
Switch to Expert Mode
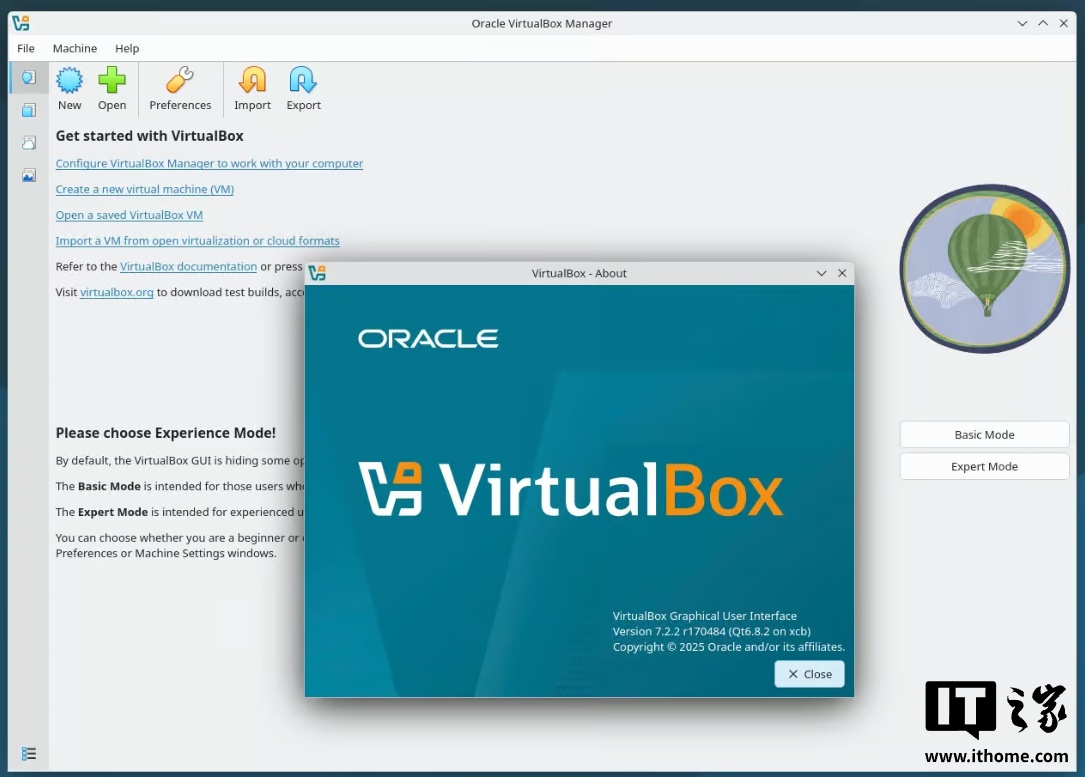(x=984, y=466)
